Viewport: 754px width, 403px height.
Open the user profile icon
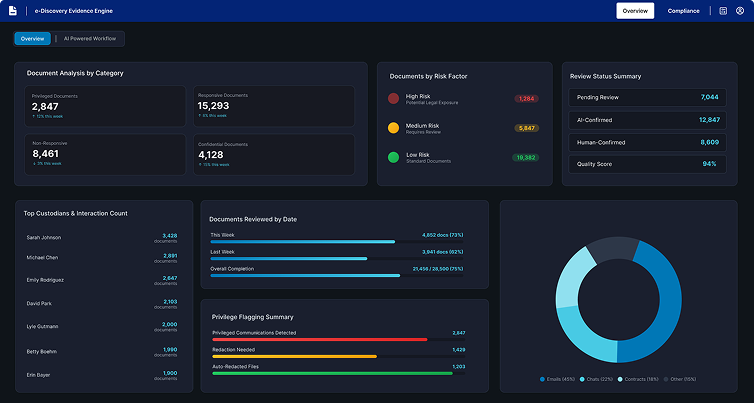tap(739, 11)
